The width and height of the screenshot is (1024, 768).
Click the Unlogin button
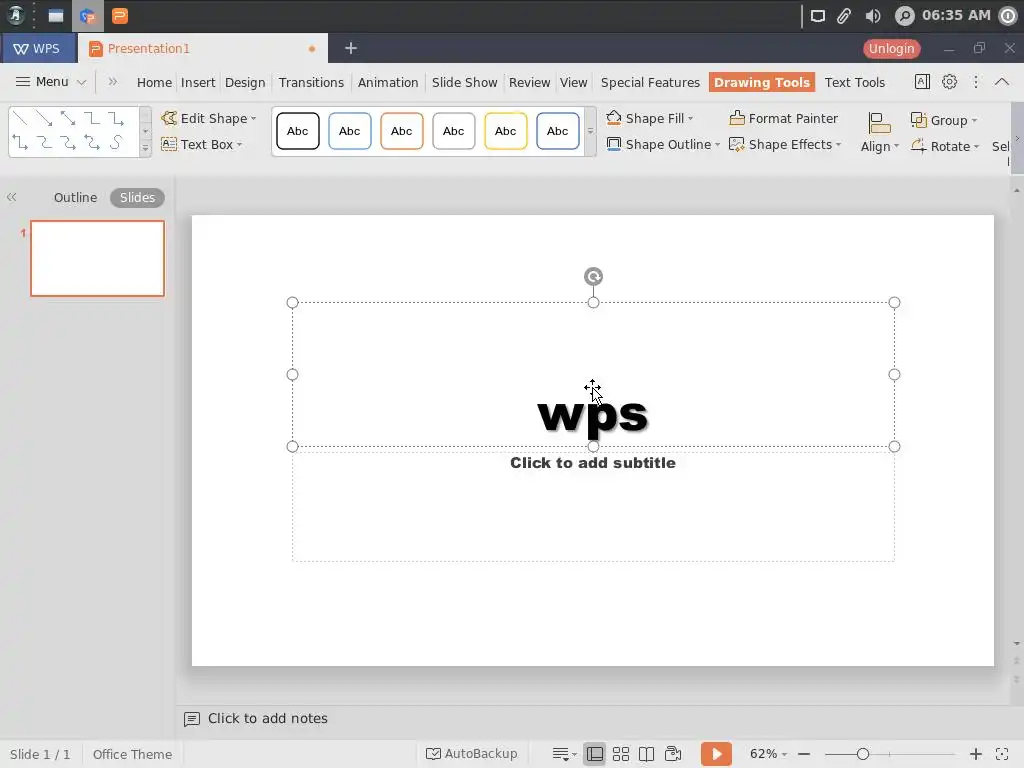(891, 48)
